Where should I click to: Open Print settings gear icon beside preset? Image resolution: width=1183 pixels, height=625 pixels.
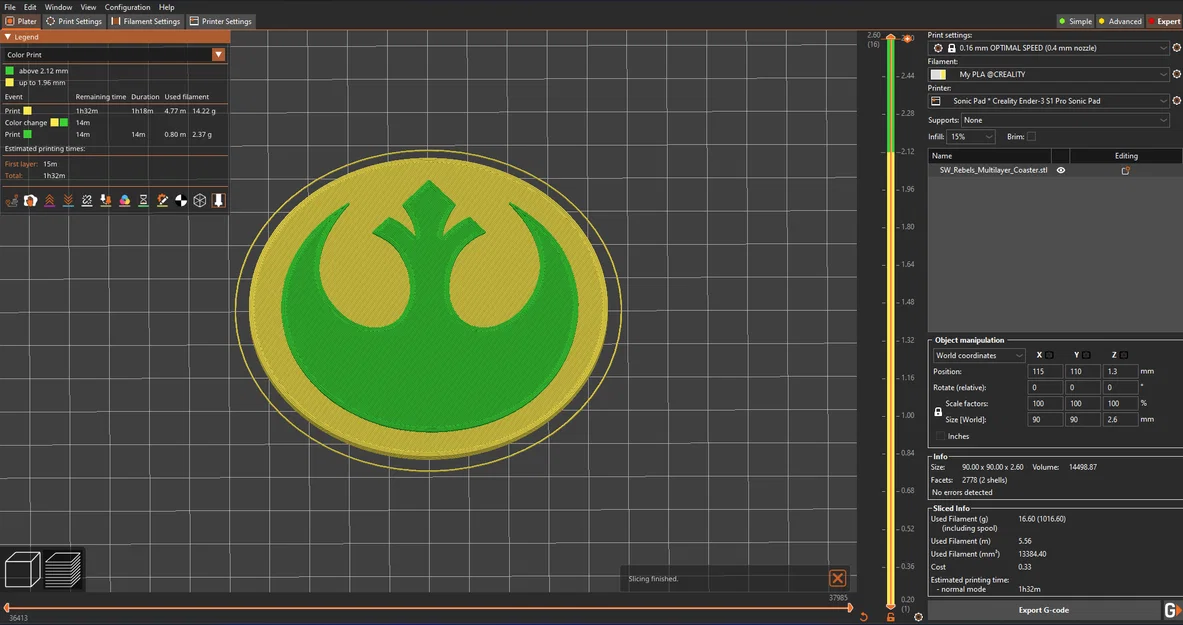pos(1176,48)
